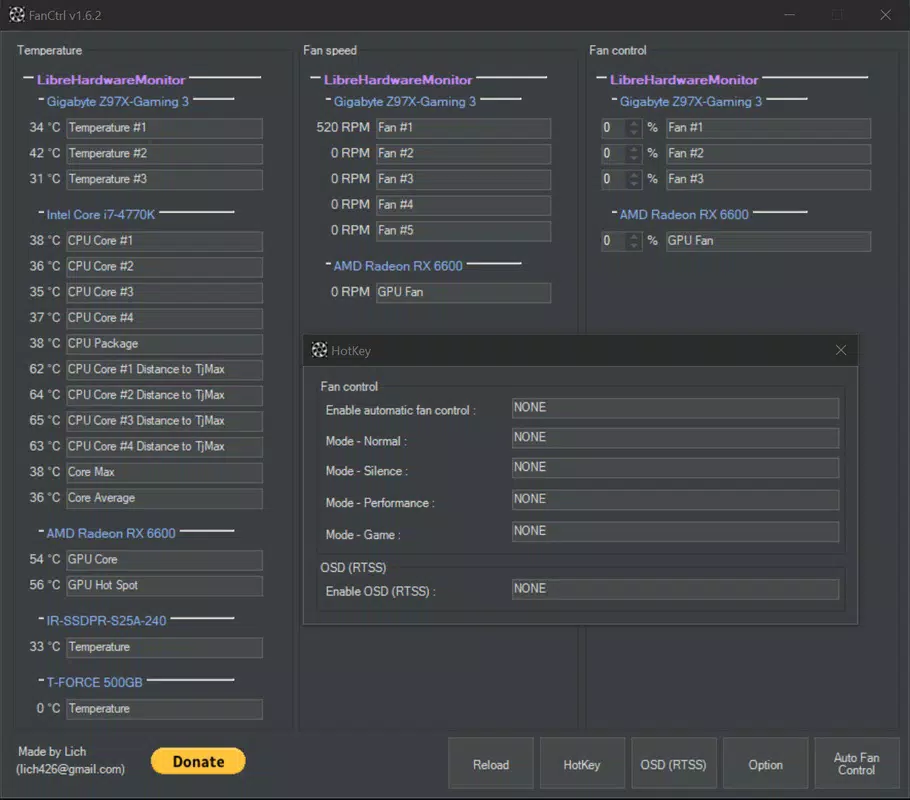This screenshot has height=800, width=910.
Task: Edit the Core Average name field
Action: (x=164, y=499)
